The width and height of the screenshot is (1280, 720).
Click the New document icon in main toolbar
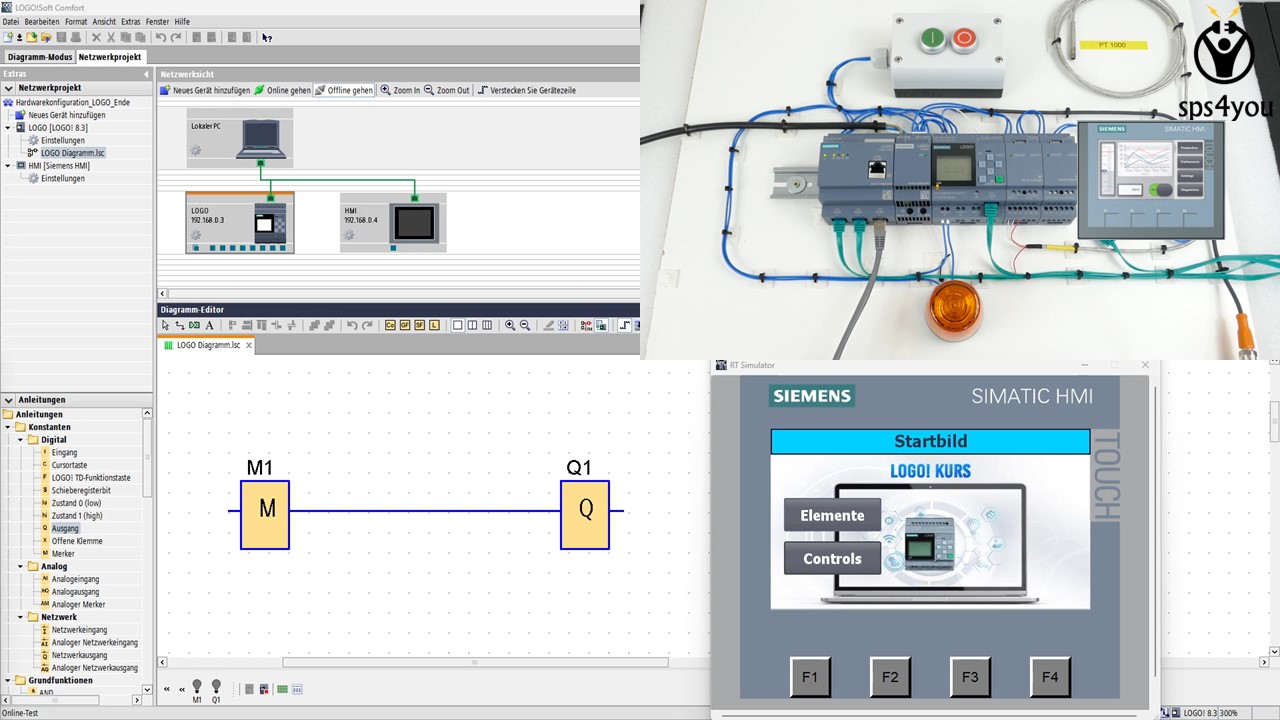(x=7, y=37)
